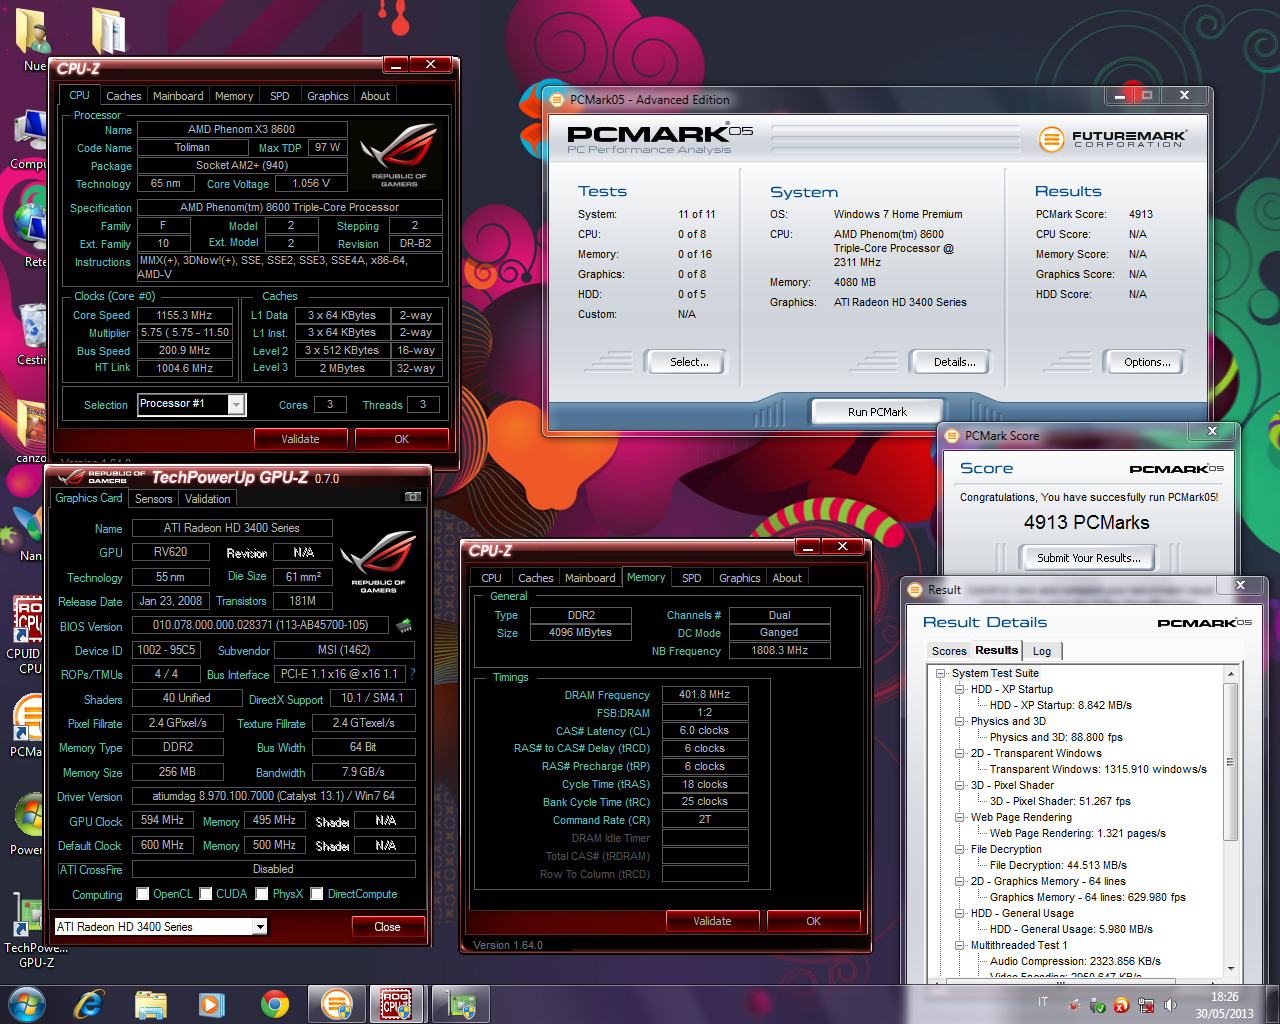
Task: Enable the OpenCL checkbox in GPU-Z
Action: (x=143, y=894)
